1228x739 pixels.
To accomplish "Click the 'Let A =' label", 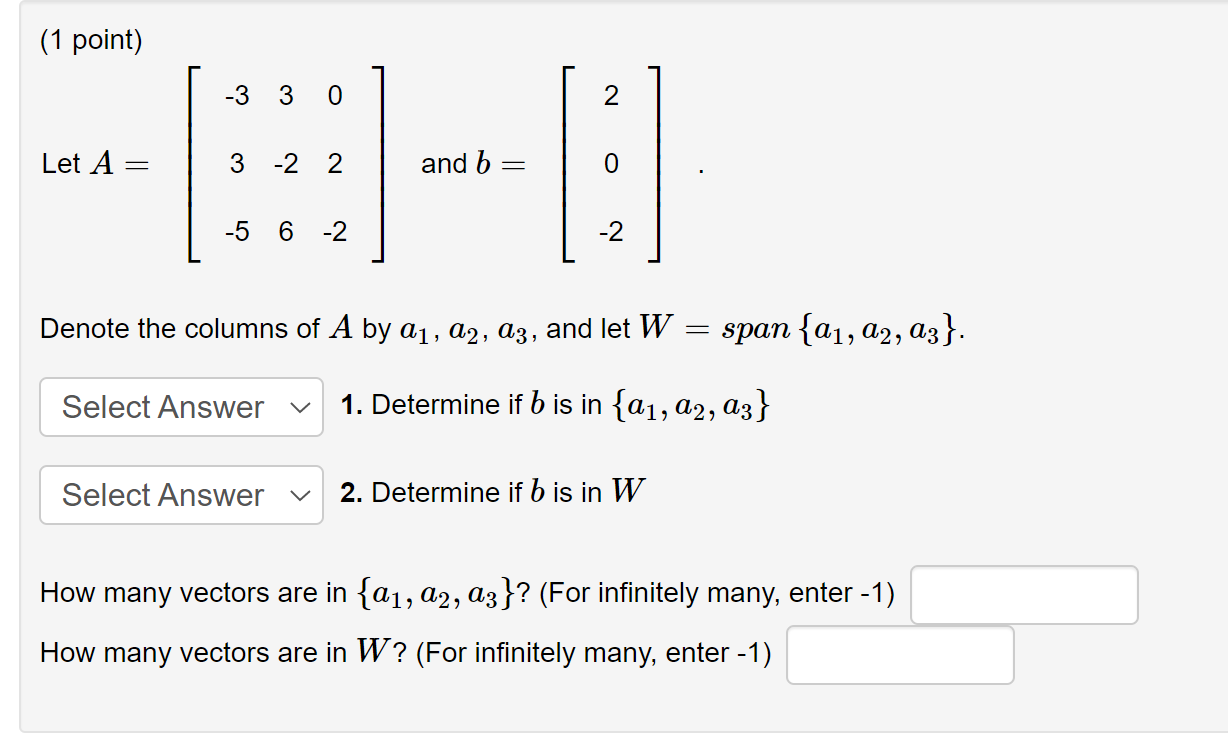I will pyautogui.click(x=93, y=164).
